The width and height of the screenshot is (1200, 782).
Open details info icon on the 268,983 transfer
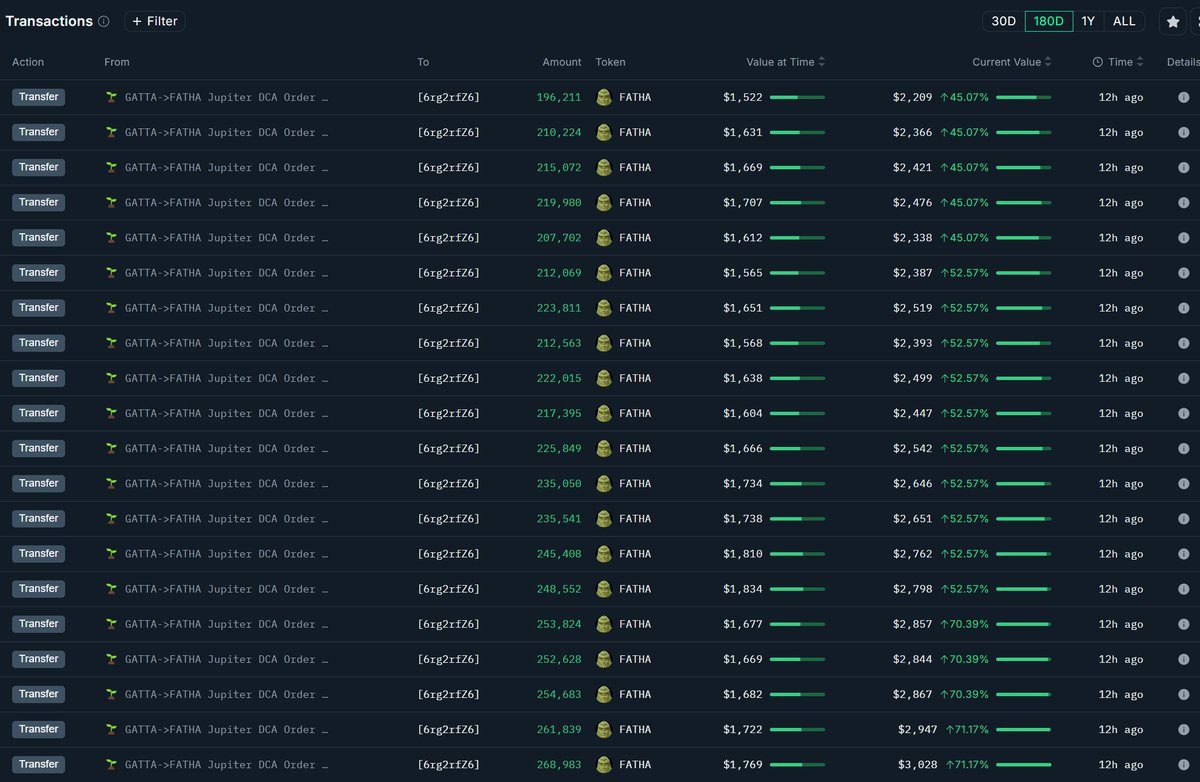[1184, 764]
